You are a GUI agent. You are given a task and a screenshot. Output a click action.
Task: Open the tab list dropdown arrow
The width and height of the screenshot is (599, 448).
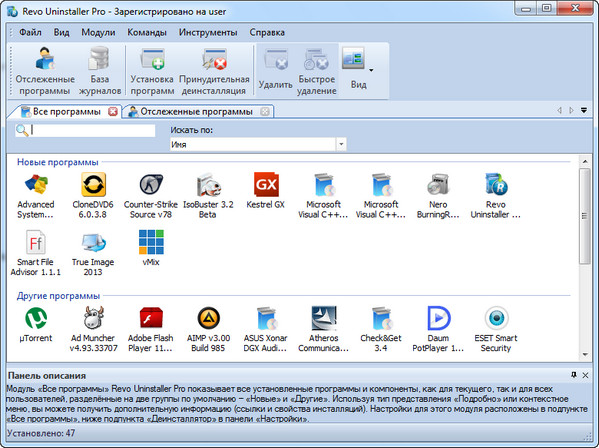(584, 110)
